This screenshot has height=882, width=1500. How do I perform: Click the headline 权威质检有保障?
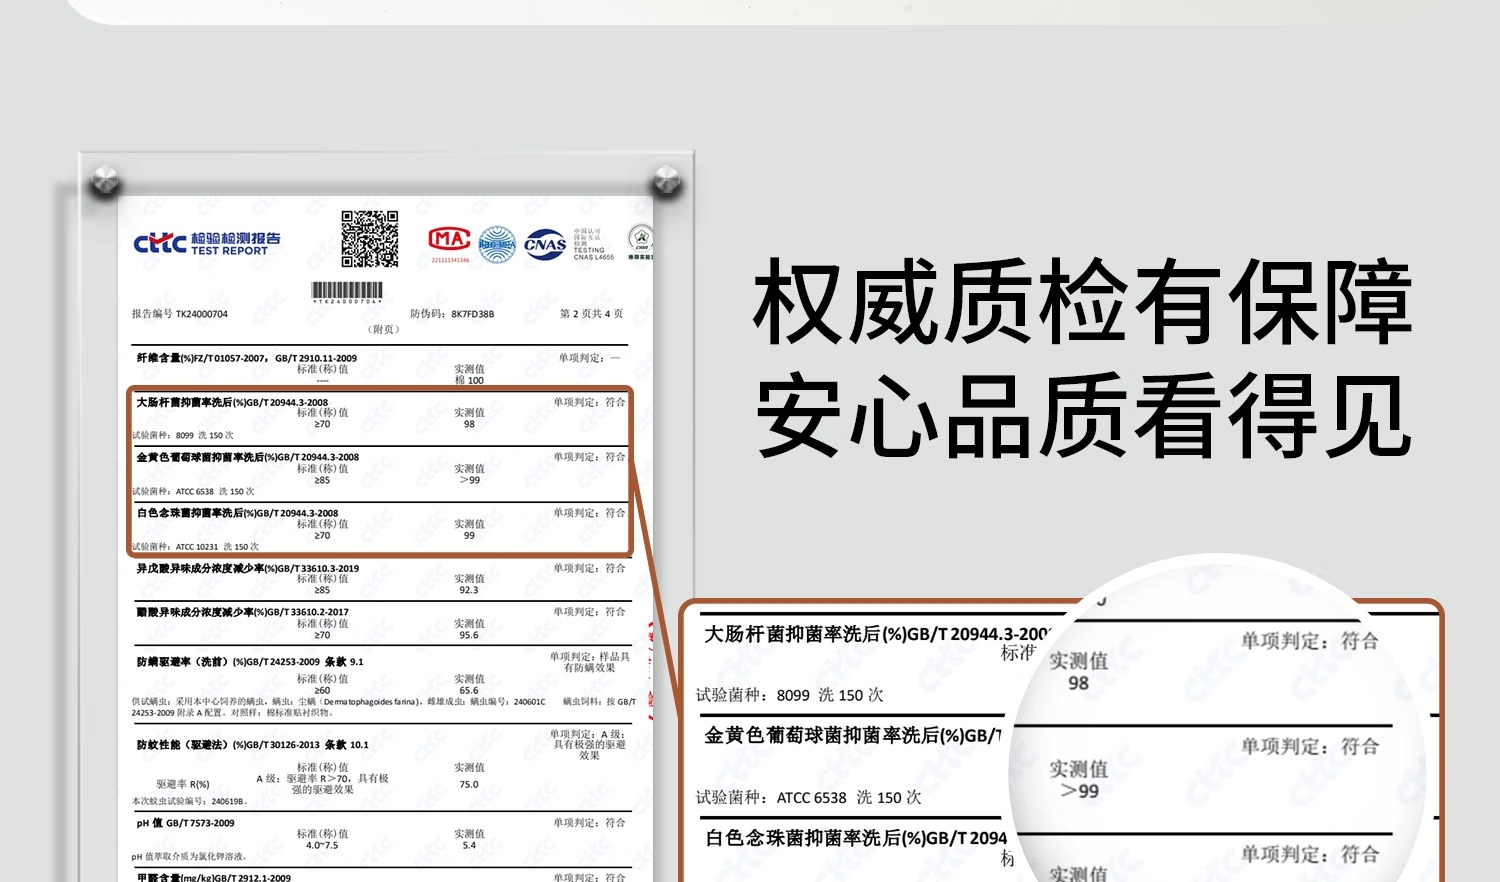click(x=1082, y=302)
